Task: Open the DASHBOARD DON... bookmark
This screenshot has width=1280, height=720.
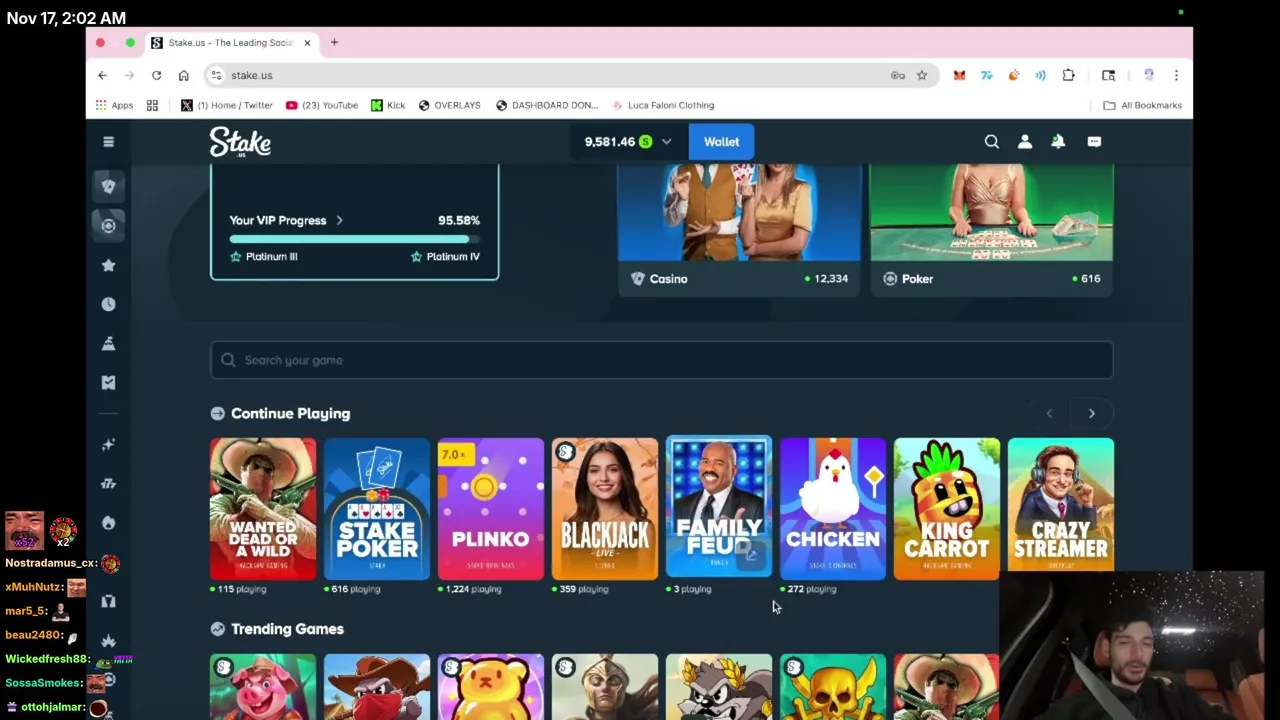Action: 547,105
